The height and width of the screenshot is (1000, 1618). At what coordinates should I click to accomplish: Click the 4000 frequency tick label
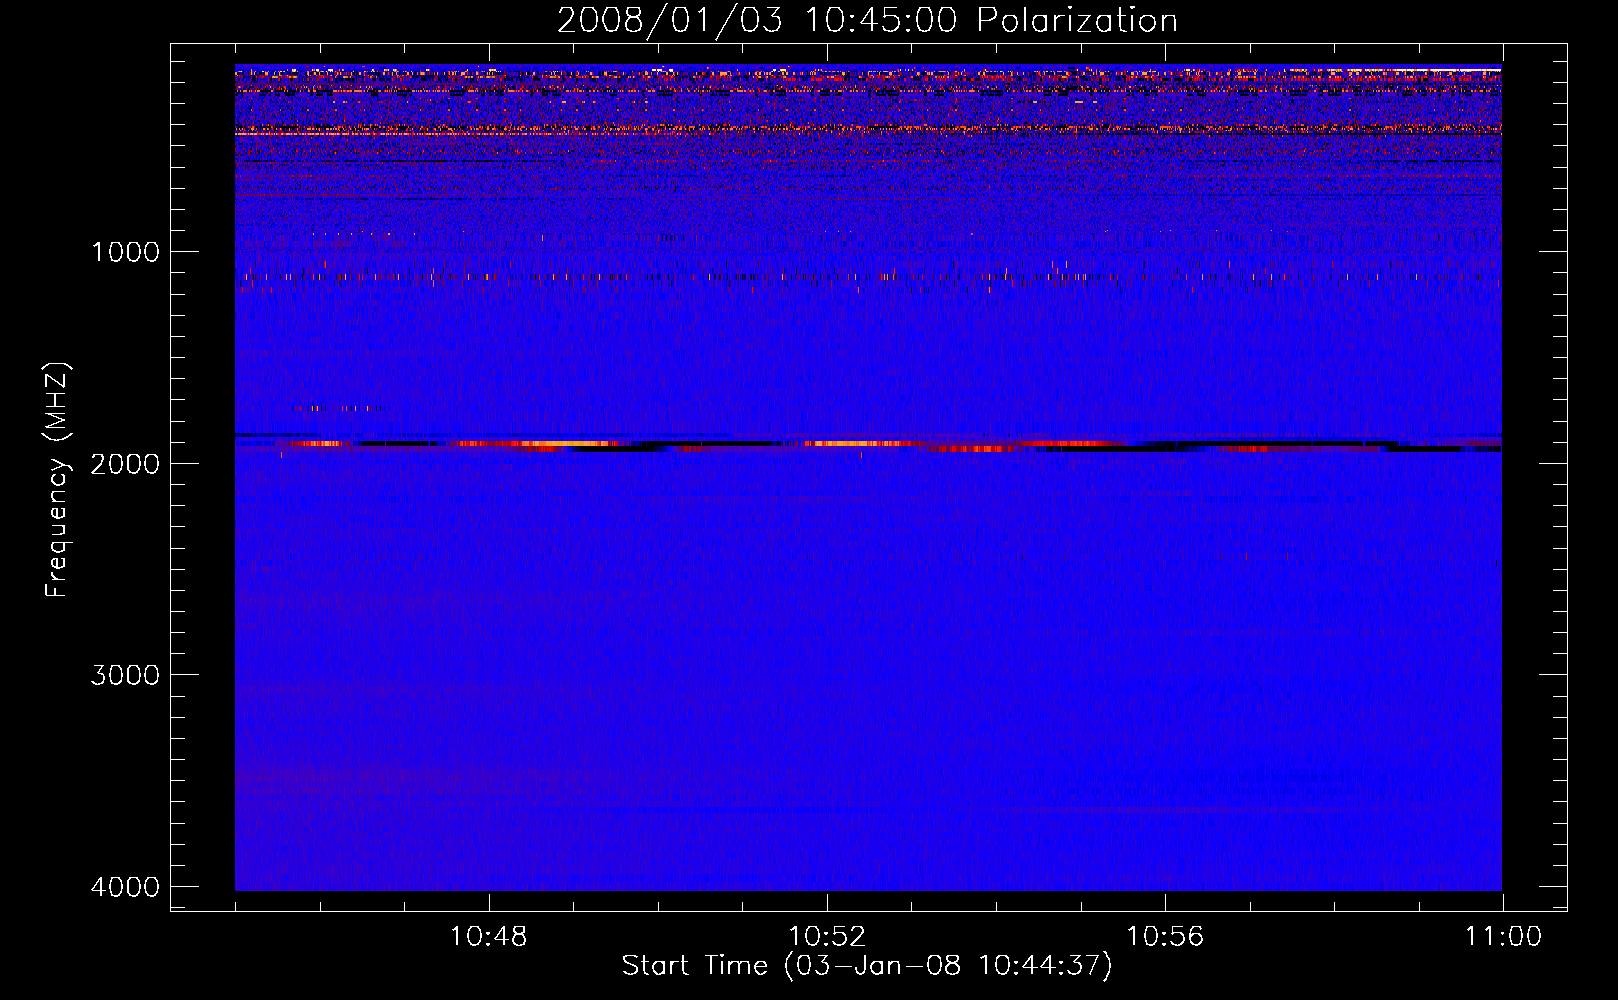125,887
